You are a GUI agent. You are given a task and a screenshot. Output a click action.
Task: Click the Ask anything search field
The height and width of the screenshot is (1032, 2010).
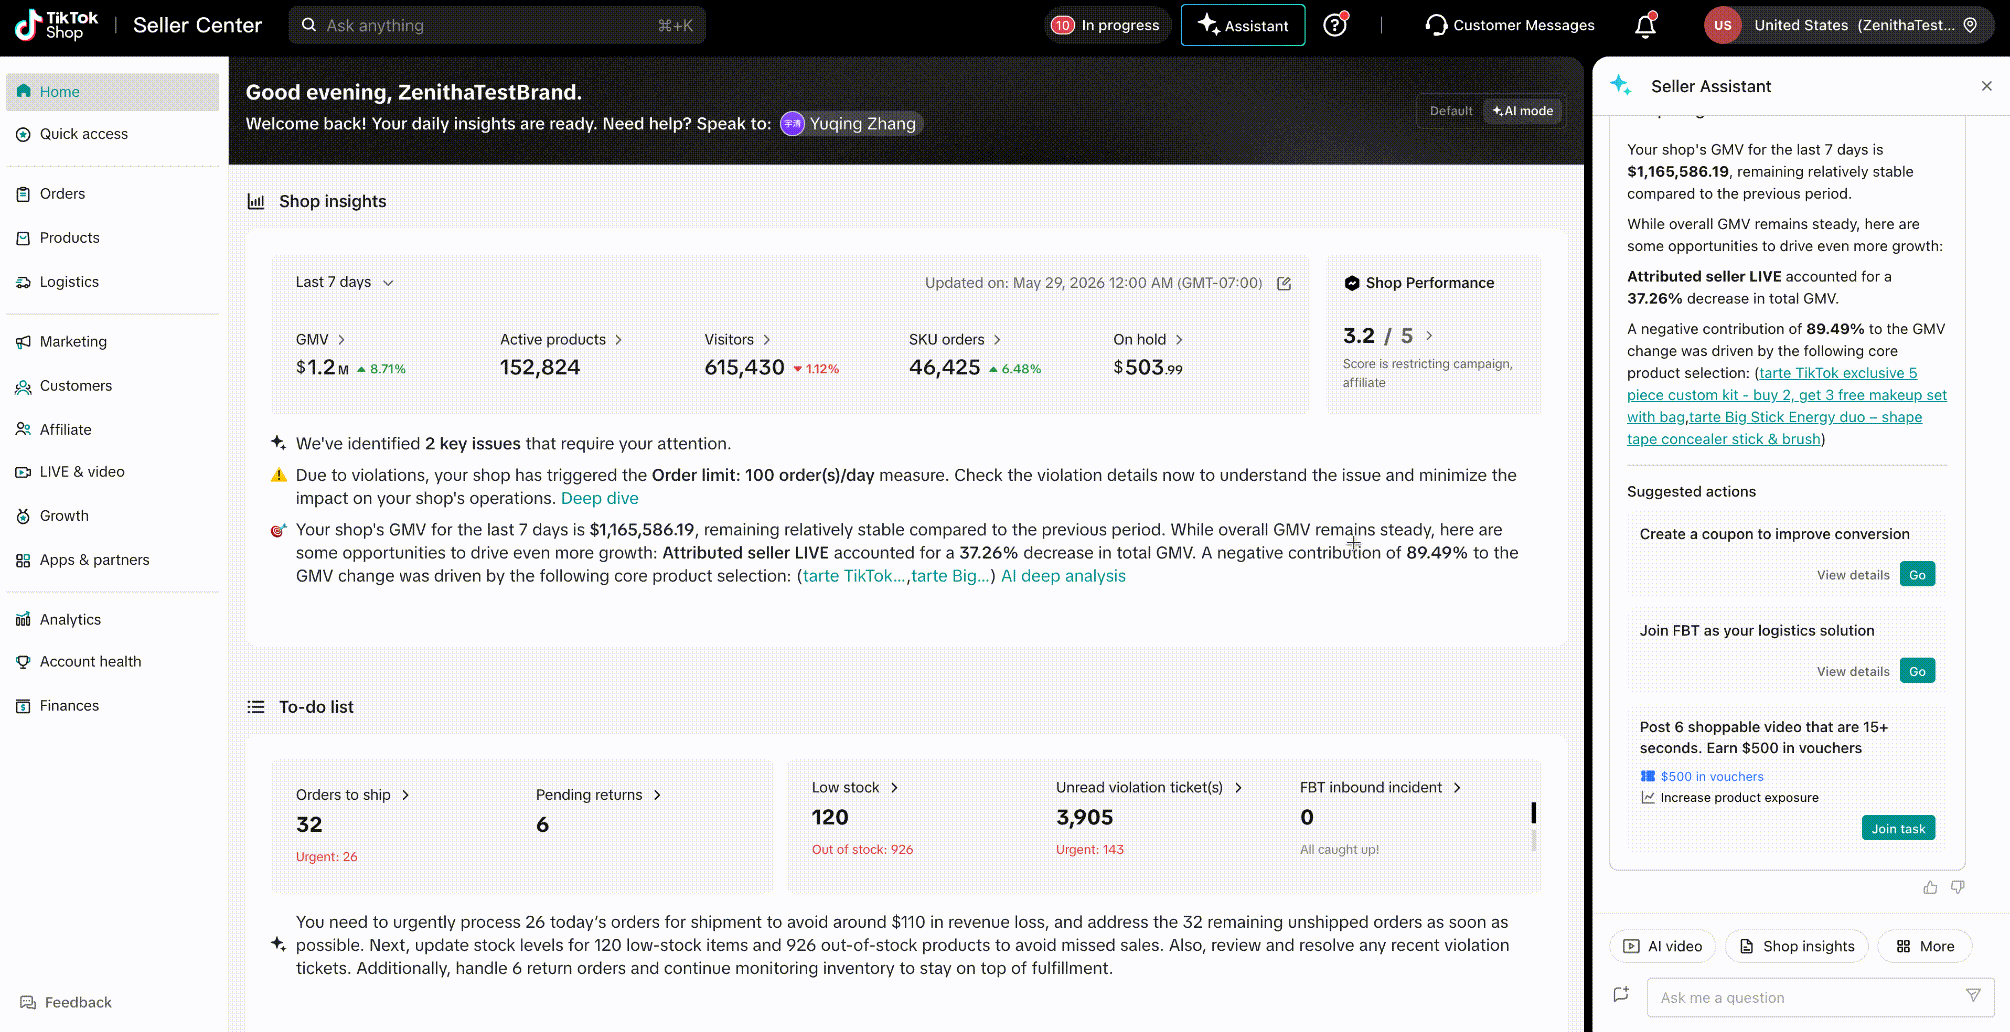point(497,25)
